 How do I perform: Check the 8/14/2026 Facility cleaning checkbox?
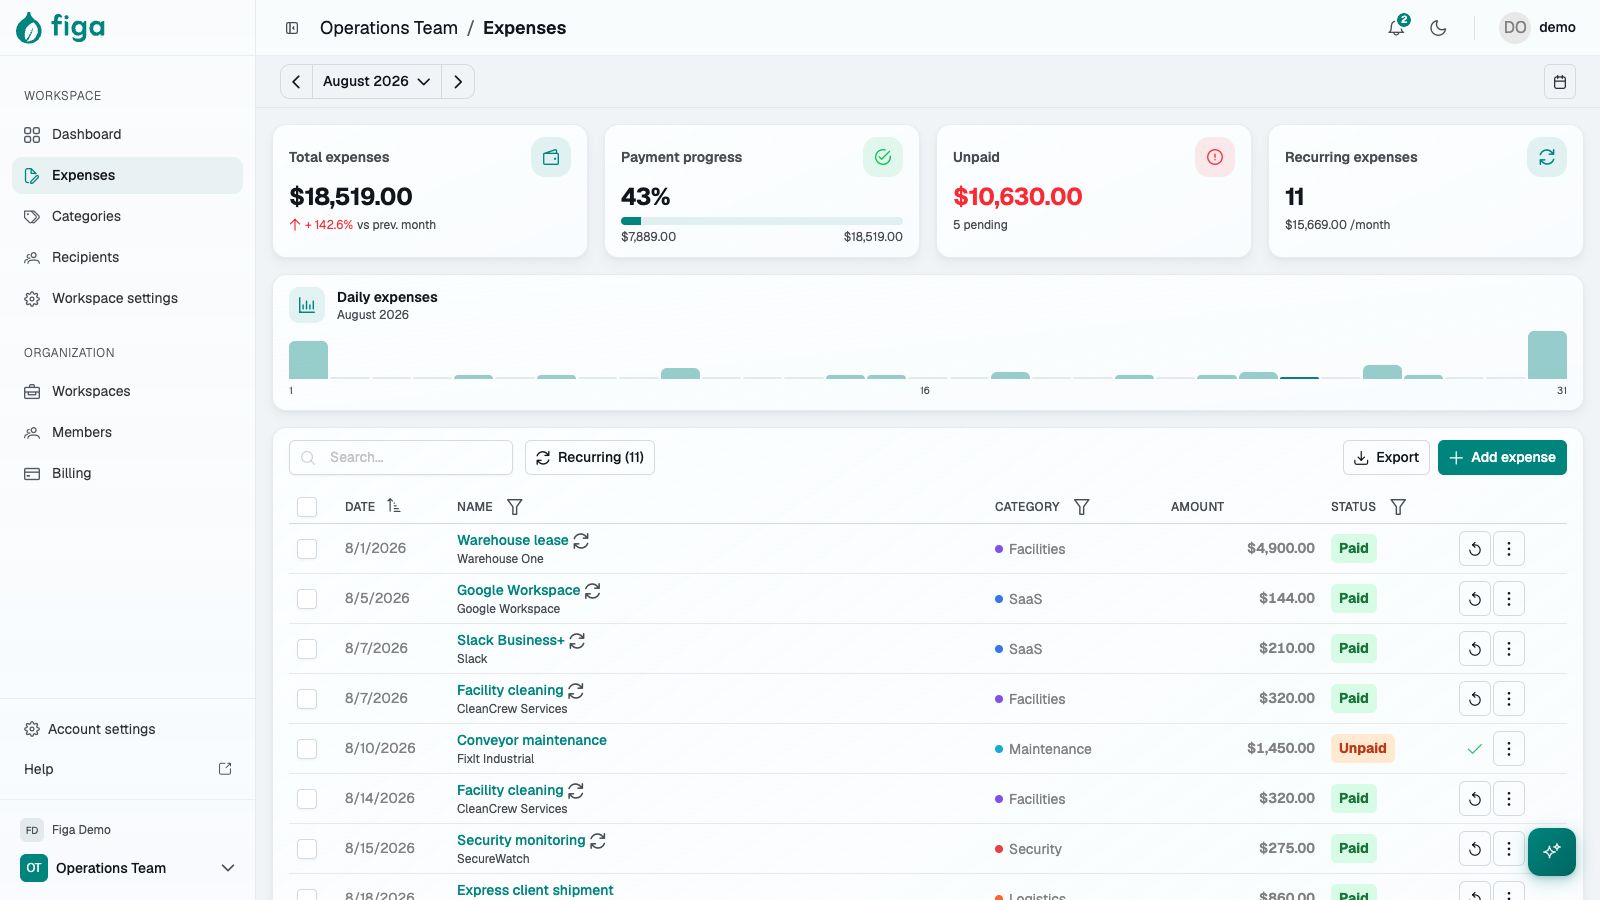coord(307,799)
